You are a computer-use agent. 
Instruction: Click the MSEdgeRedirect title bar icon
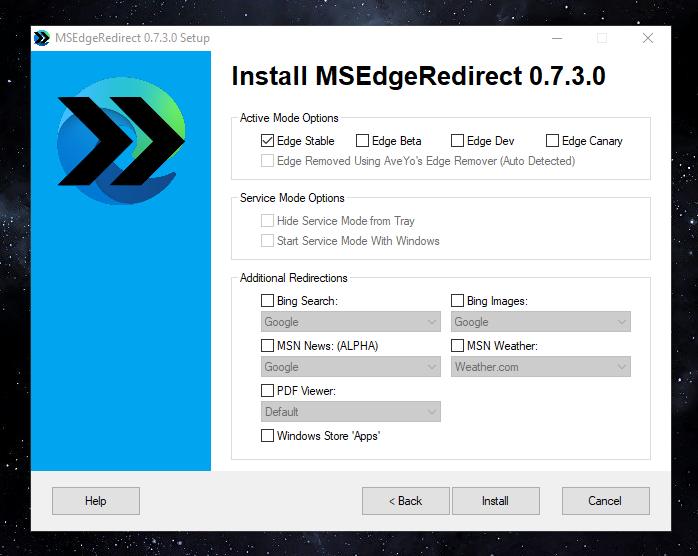[42, 38]
